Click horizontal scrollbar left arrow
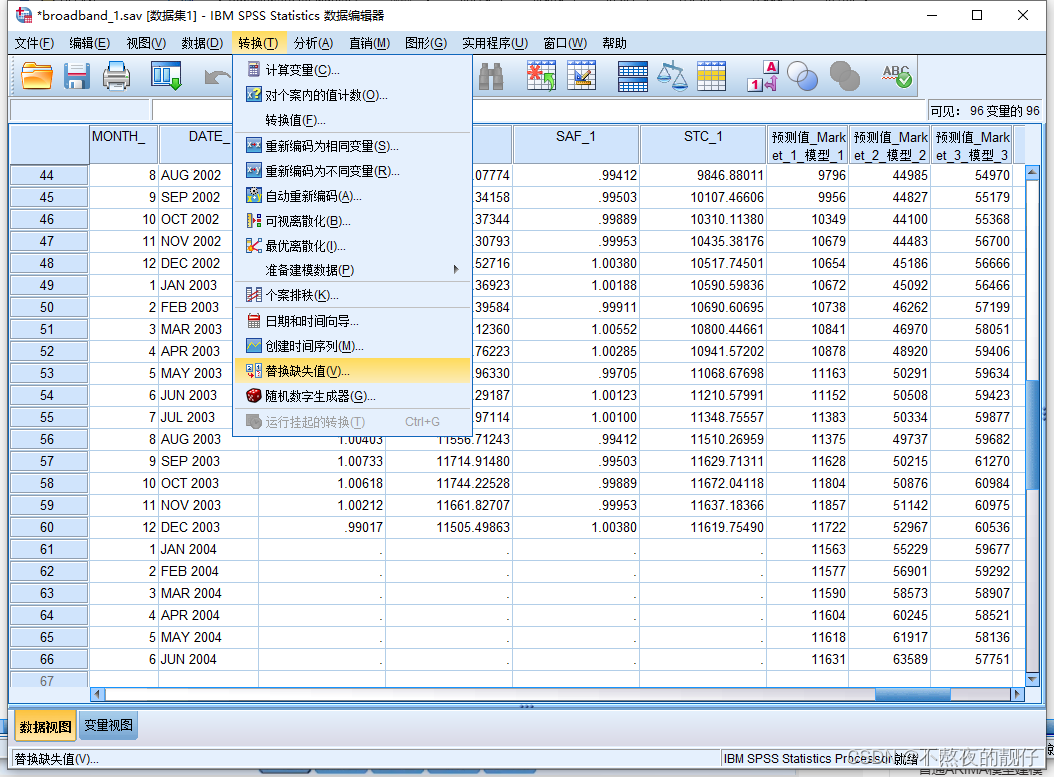The width and height of the screenshot is (1054, 777). click(x=97, y=694)
